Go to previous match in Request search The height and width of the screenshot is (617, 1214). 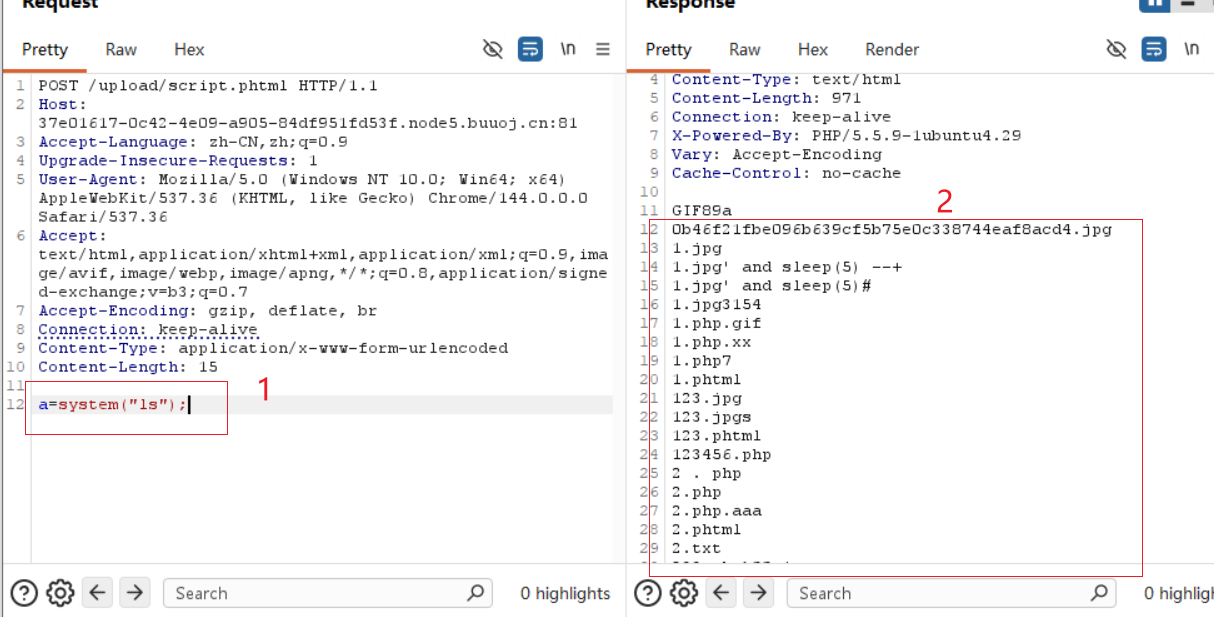coord(97,593)
